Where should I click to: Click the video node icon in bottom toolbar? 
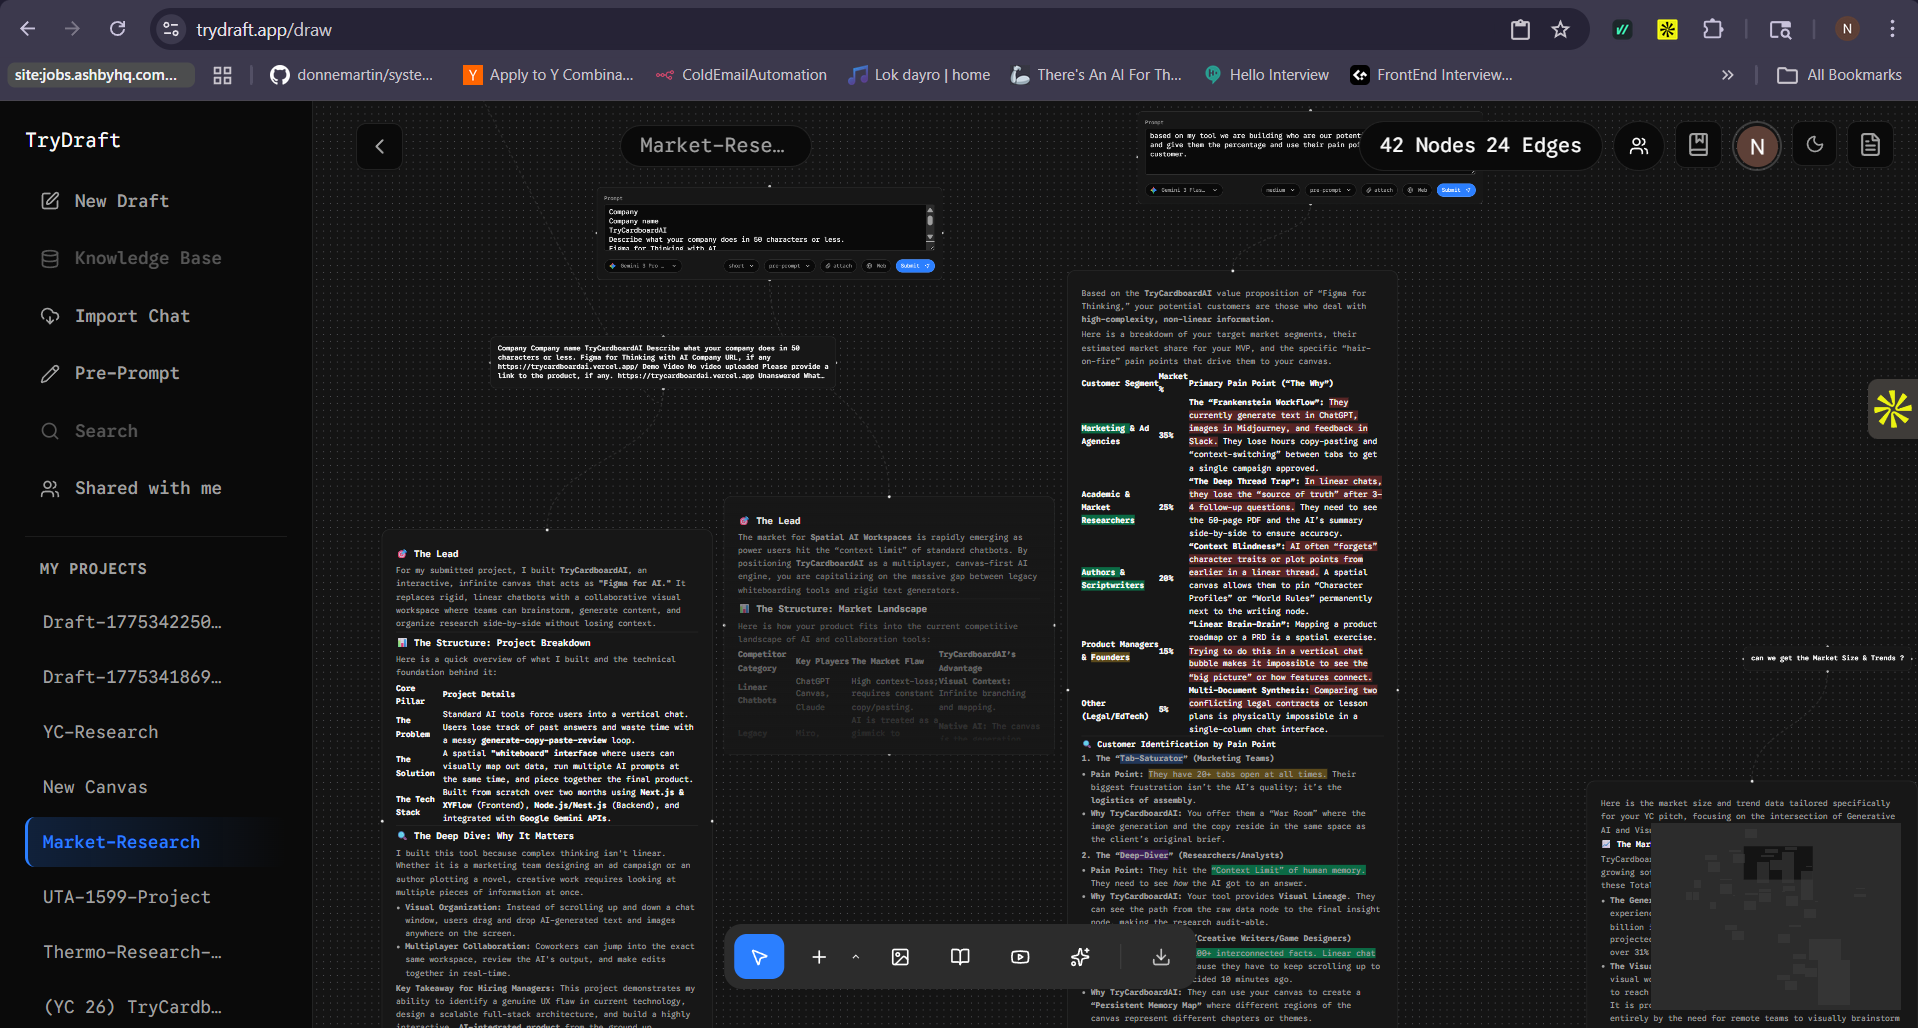click(x=1019, y=956)
